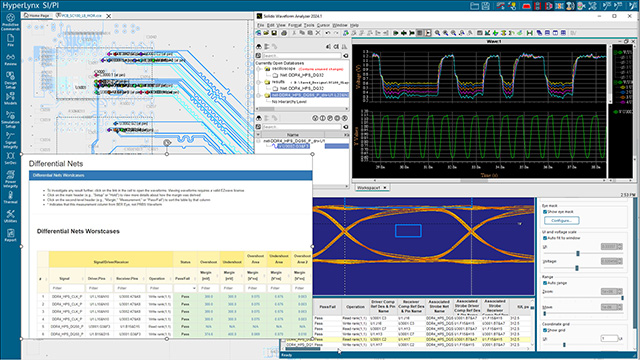The image size is (640, 360).
Task: Click the green H measurement icon in Waveform toolbar
Action: pos(529,33)
